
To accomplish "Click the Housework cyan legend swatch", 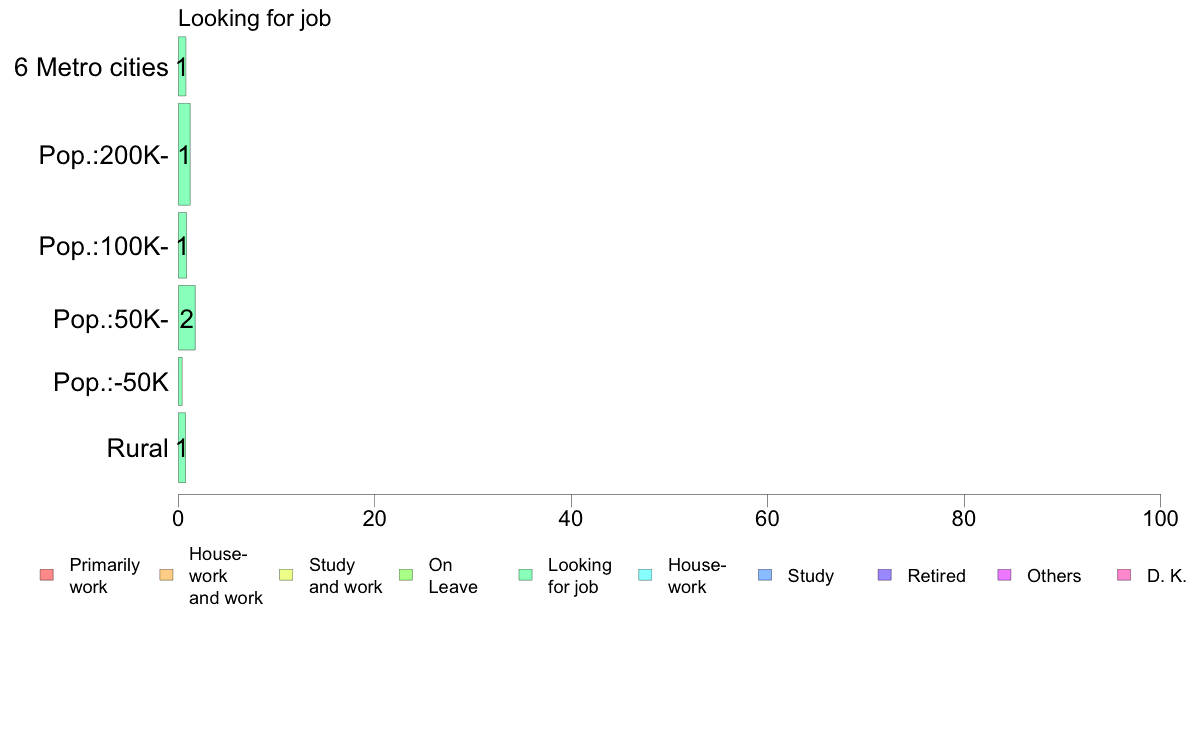I will pyautogui.click(x=646, y=575).
